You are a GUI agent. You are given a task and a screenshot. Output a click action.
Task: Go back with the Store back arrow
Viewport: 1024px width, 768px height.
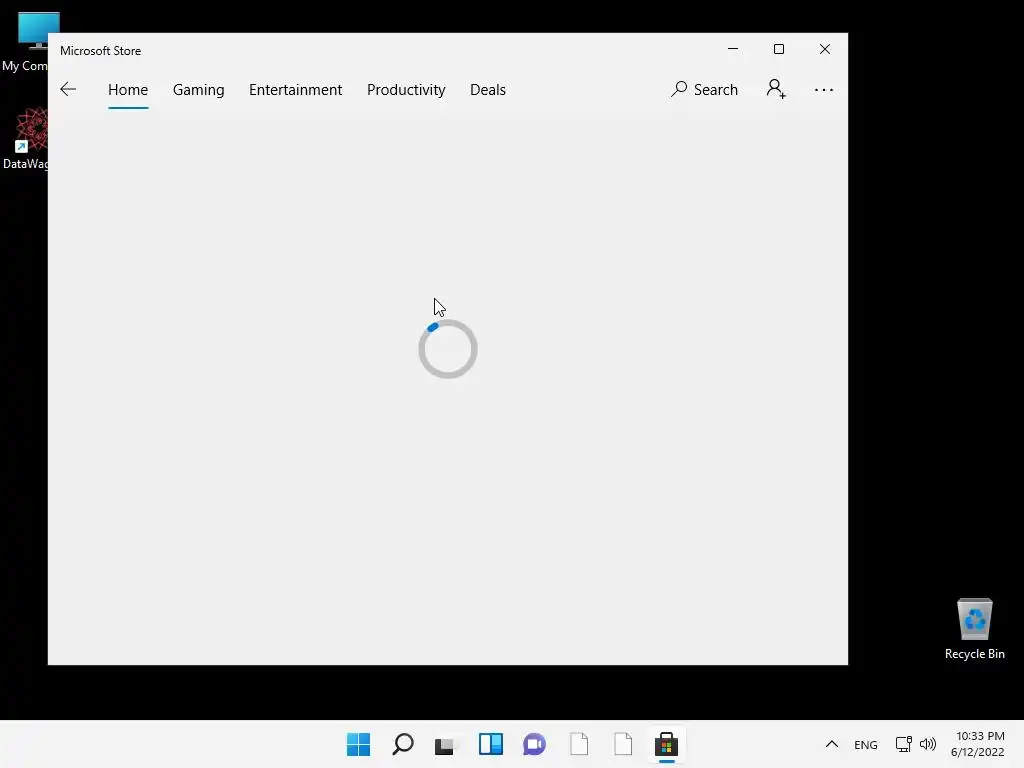pos(68,89)
